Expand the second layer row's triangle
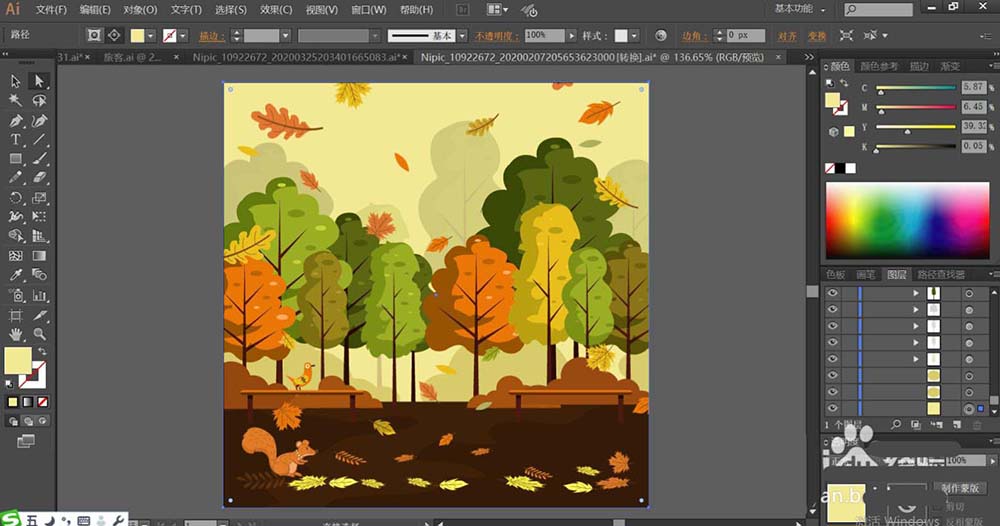 [916, 310]
